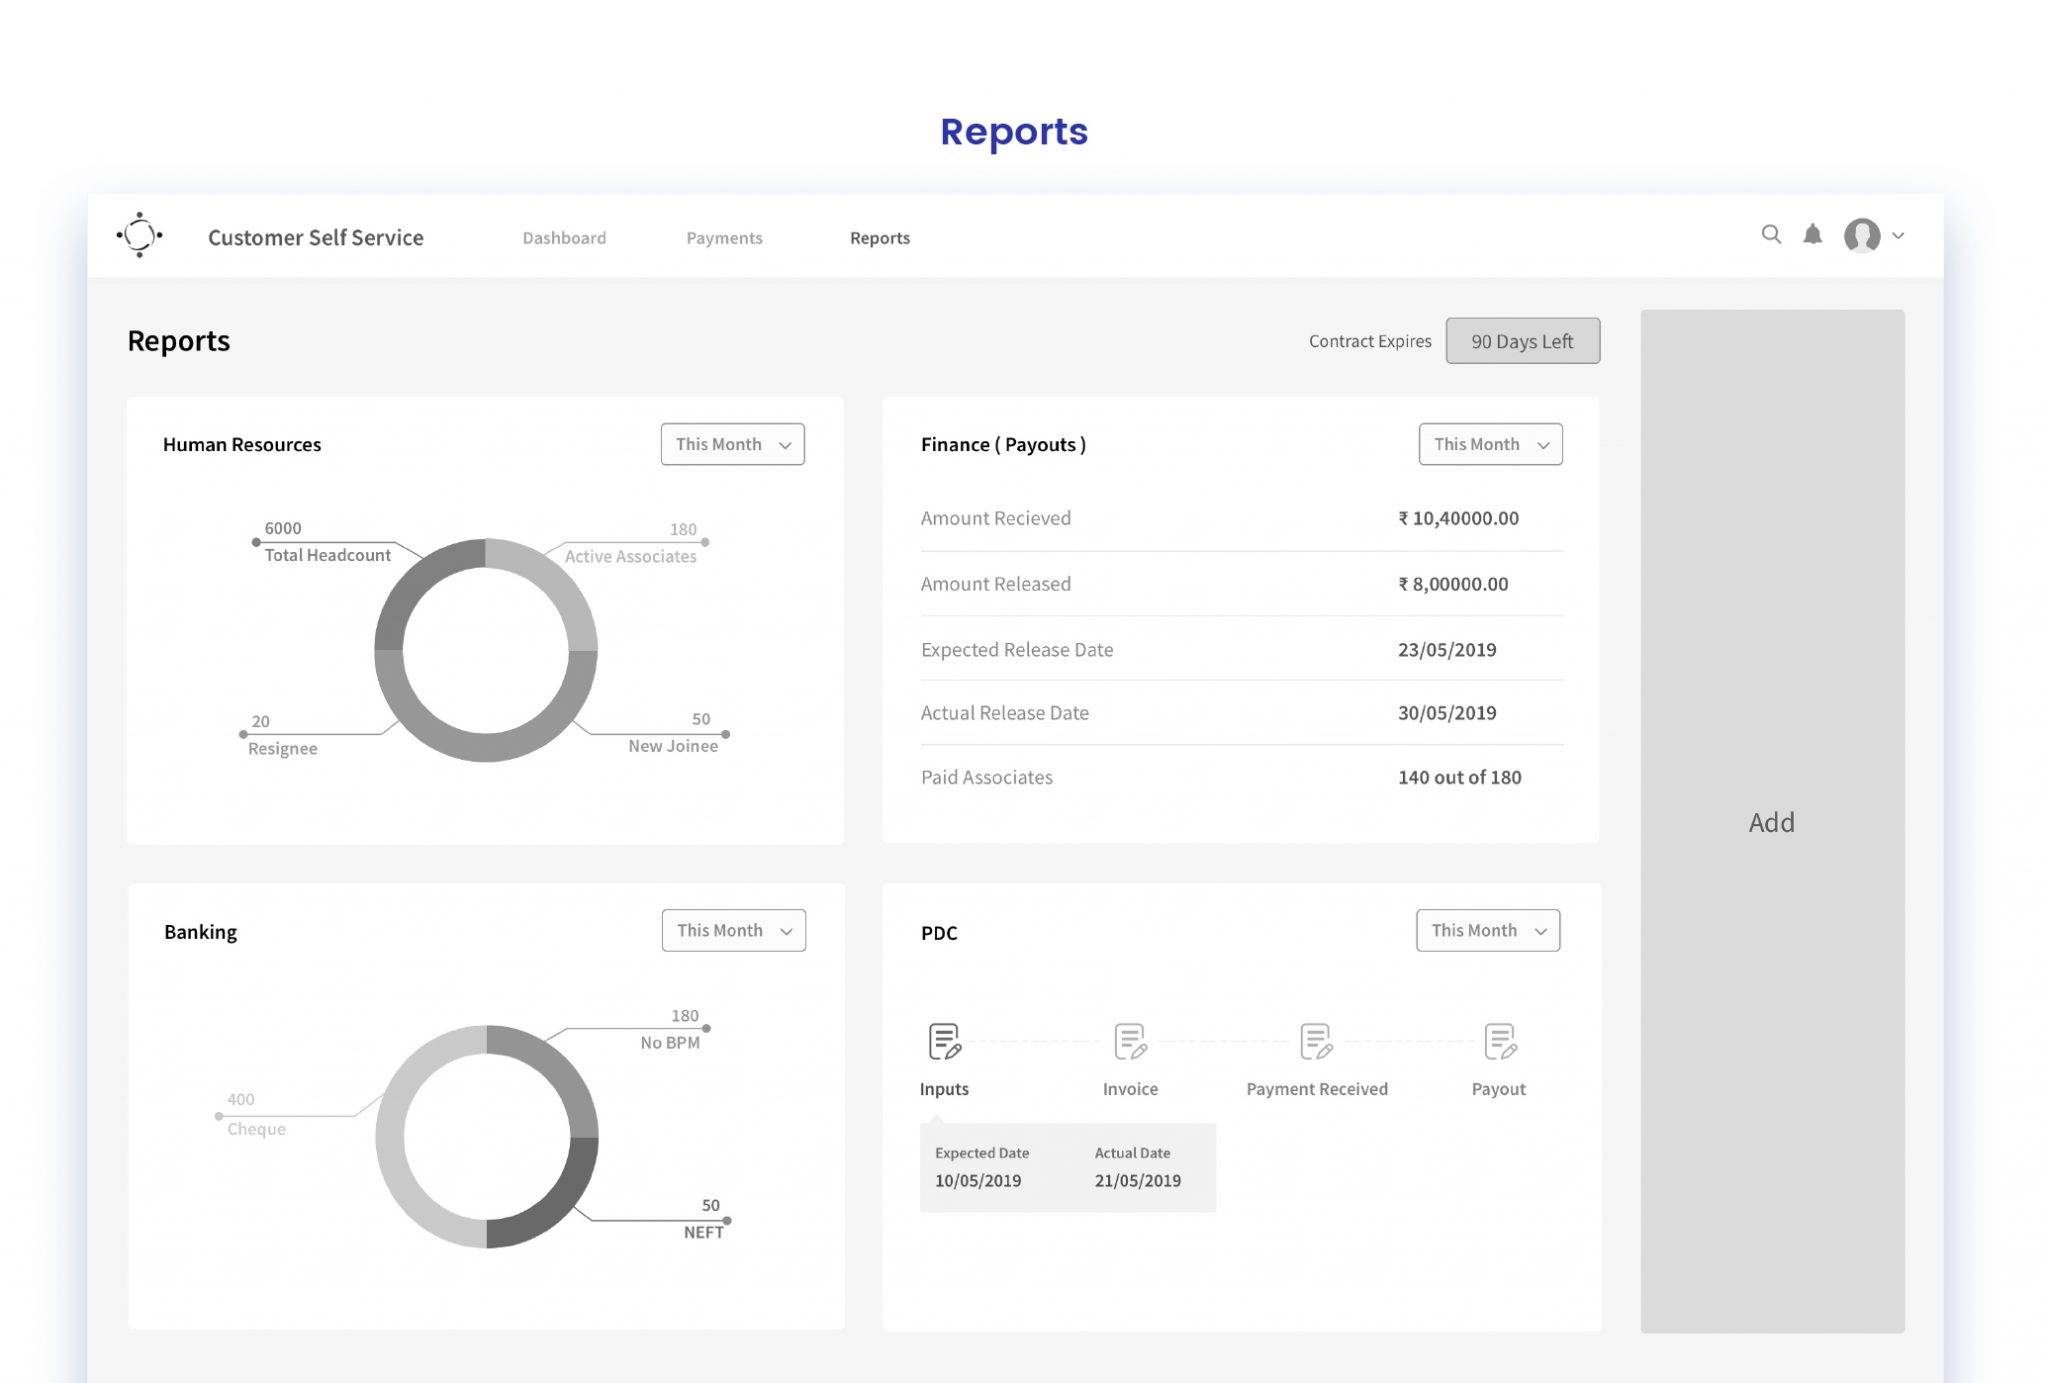Click the search icon in the top bar
Screen dimensions: 2048x1383
1771,235
